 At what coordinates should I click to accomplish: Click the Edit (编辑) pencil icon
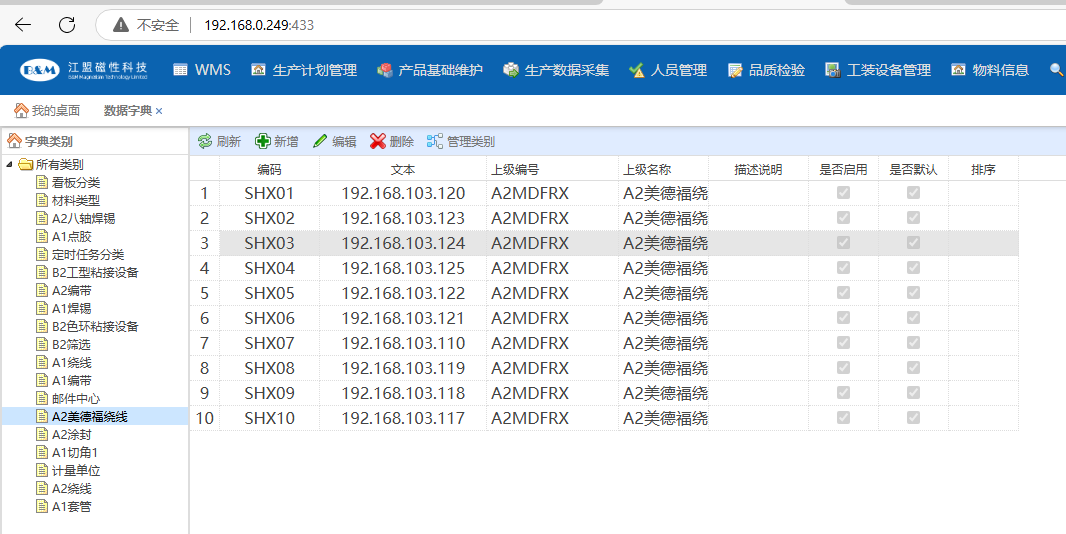coord(320,142)
